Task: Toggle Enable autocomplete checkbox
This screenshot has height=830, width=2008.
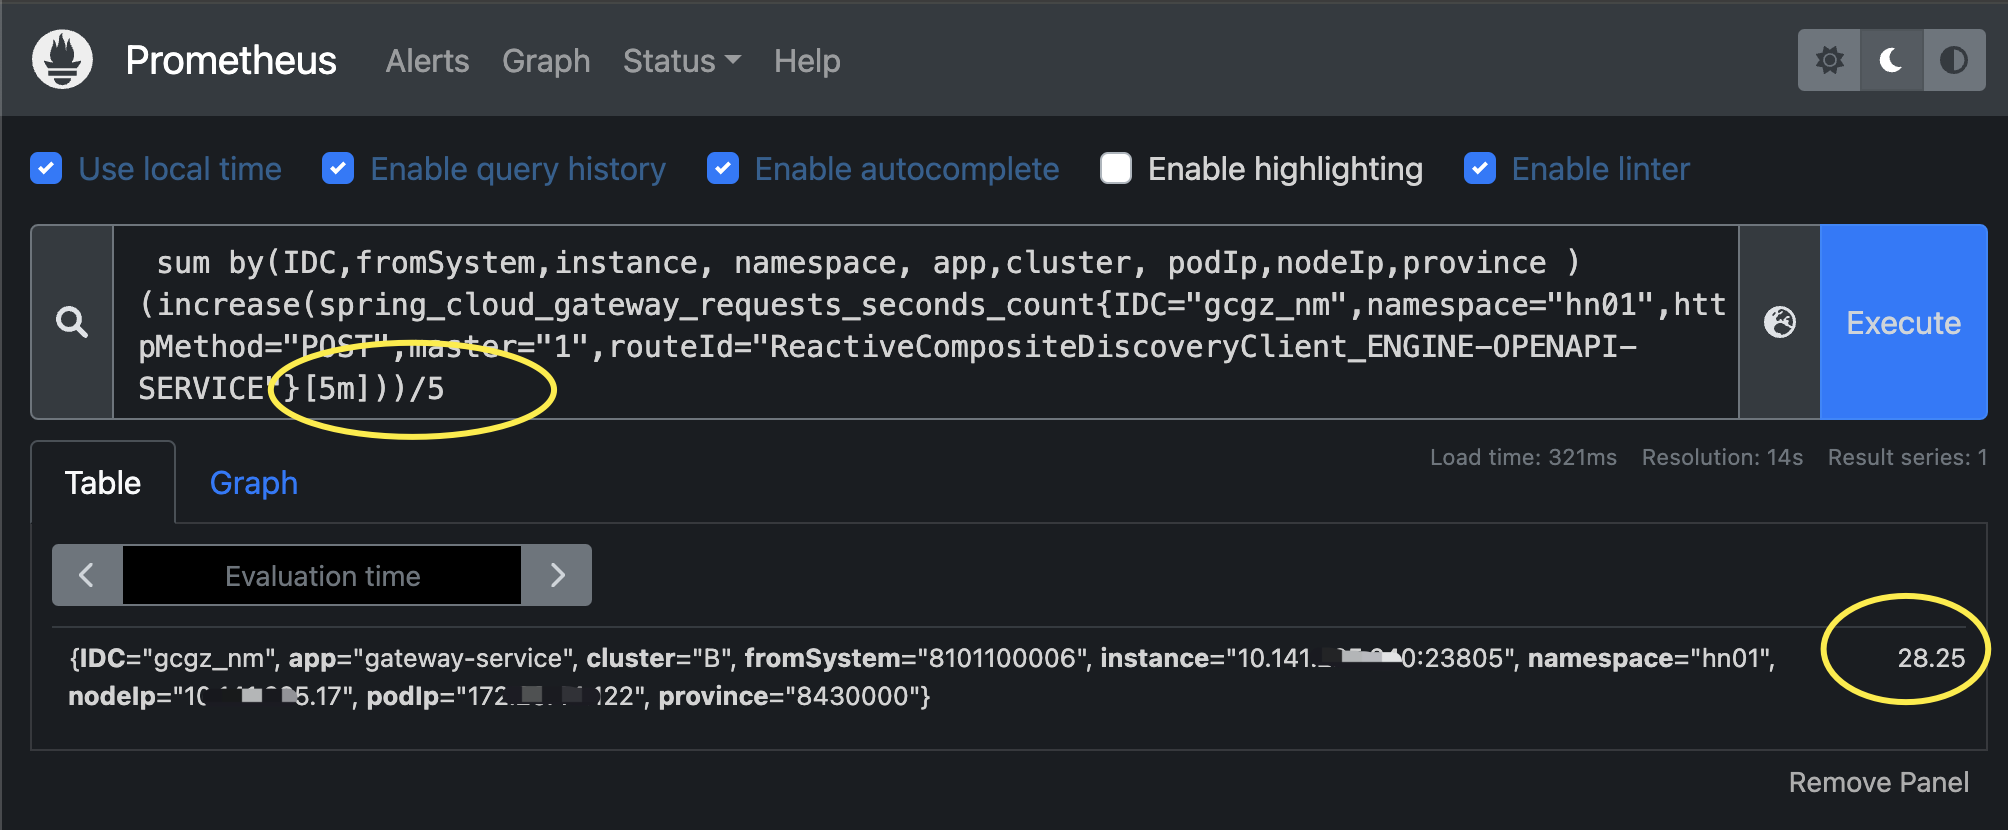Action: [x=723, y=168]
